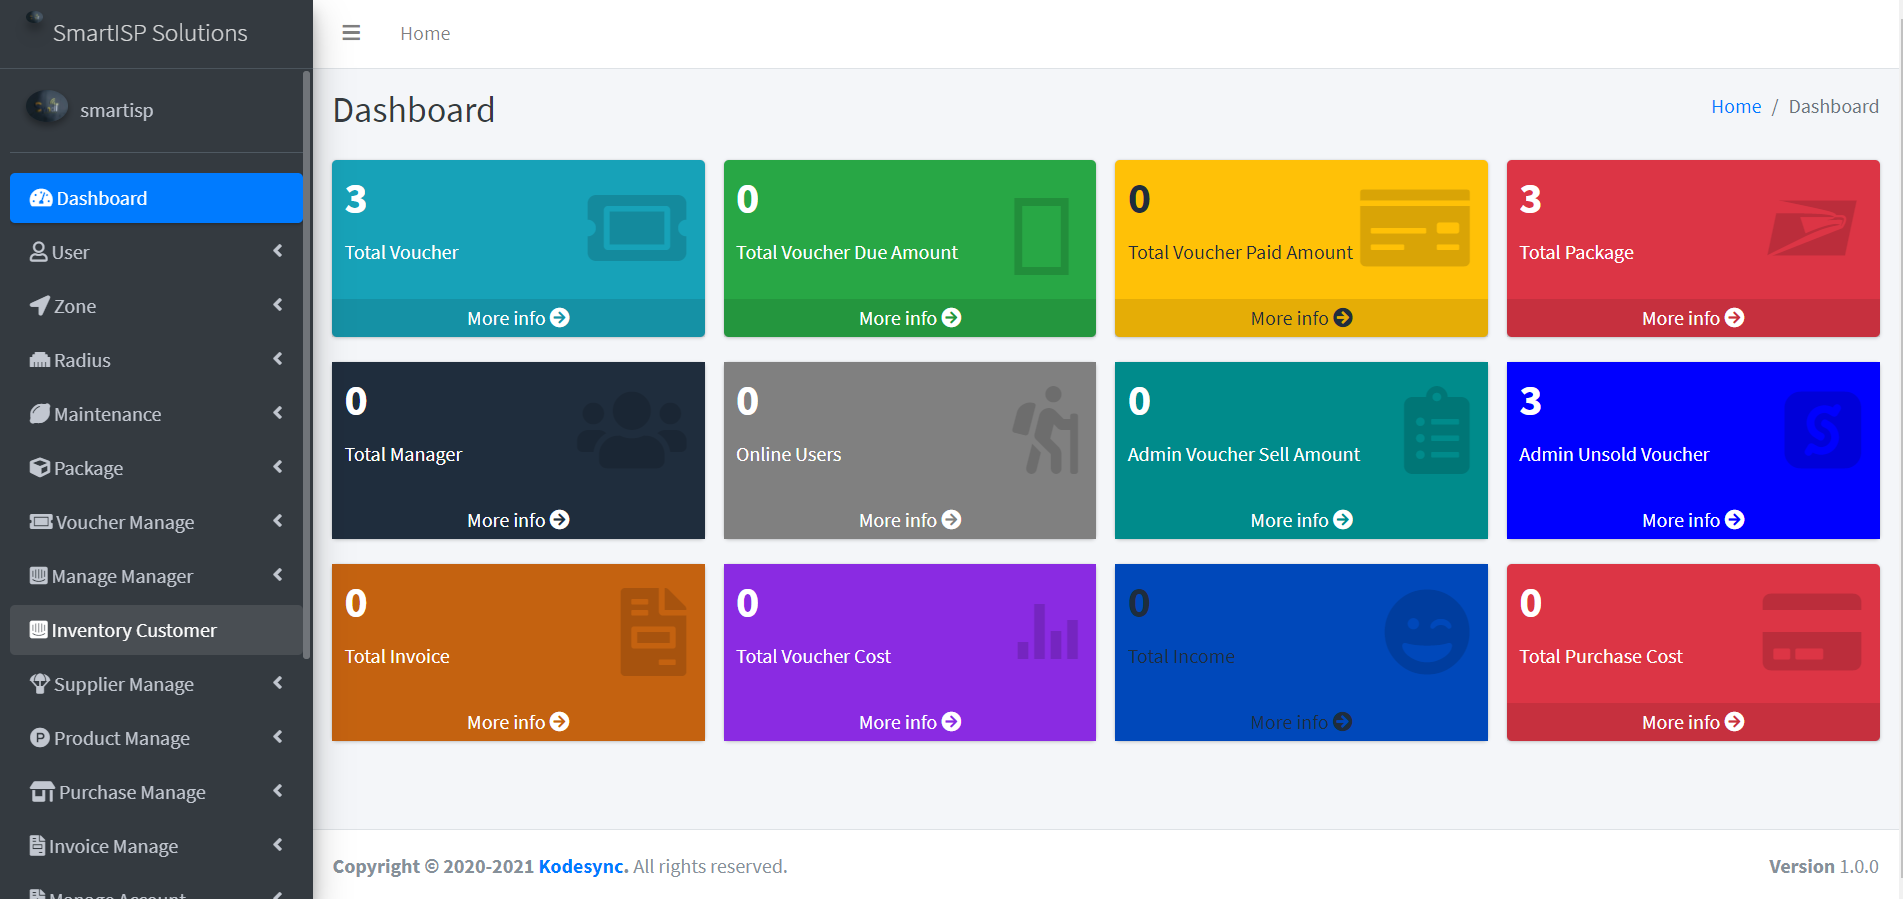The height and width of the screenshot is (899, 1903).
Task: Click the Supplier Manage parachute icon
Action: (40, 684)
